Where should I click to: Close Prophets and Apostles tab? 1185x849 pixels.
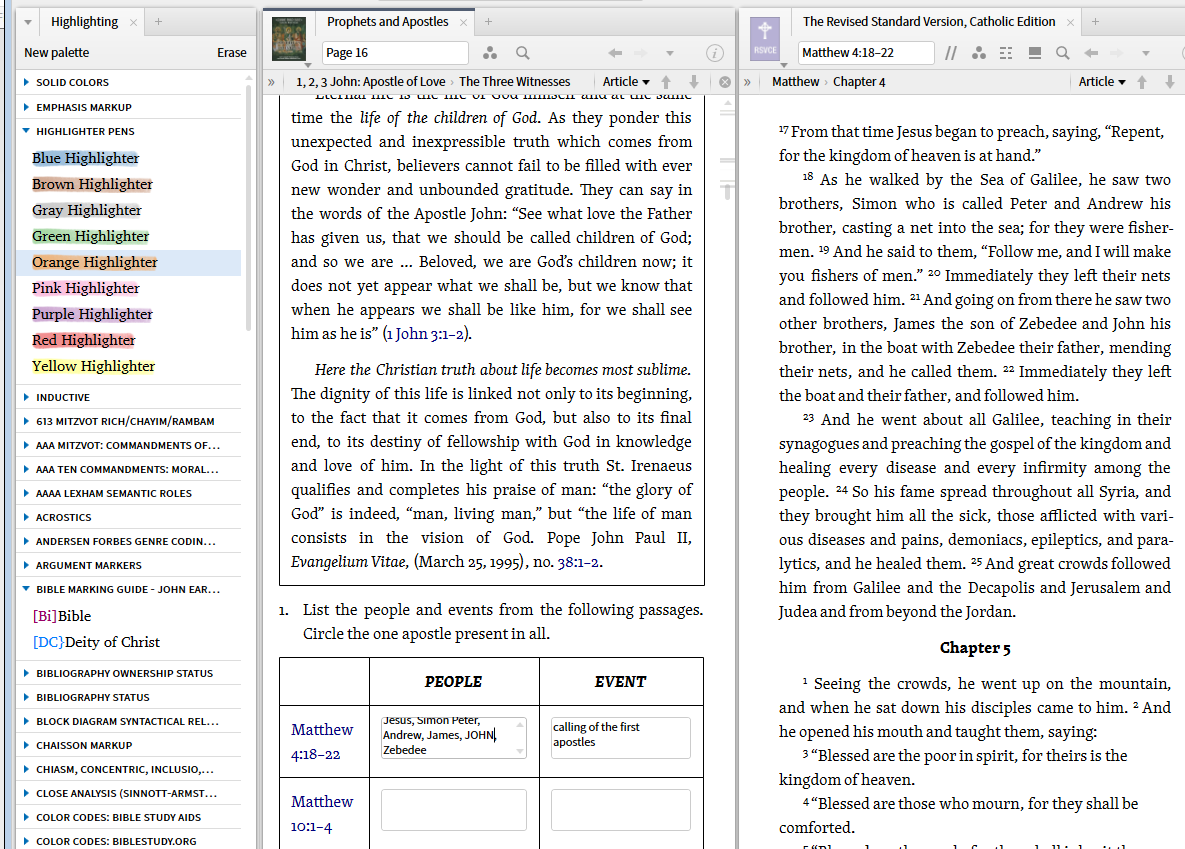click(463, 23)
